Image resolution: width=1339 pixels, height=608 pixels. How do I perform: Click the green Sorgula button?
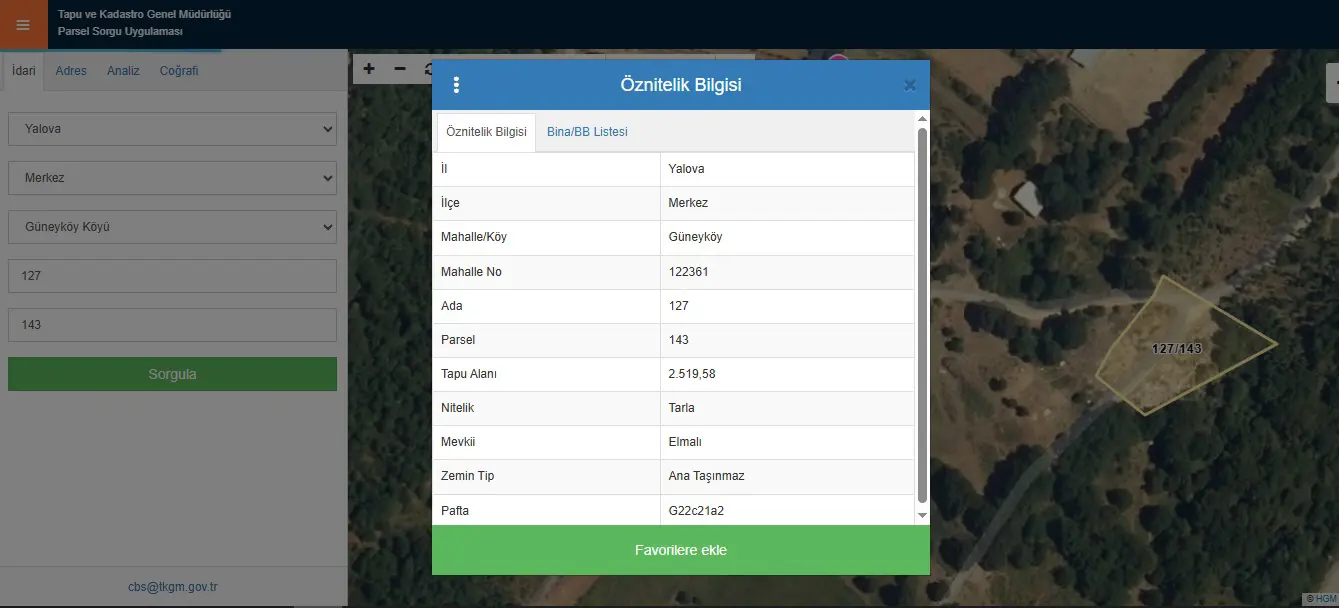coord(172,374)
